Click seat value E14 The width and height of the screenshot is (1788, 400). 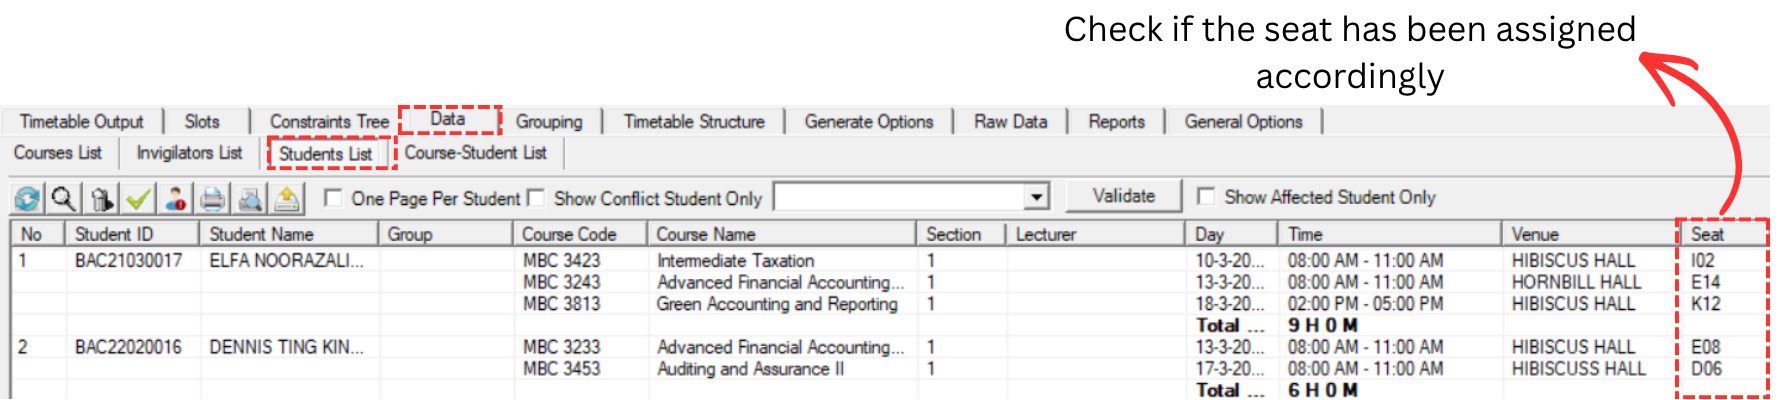pyautogui.click(x=1705, y=283)
